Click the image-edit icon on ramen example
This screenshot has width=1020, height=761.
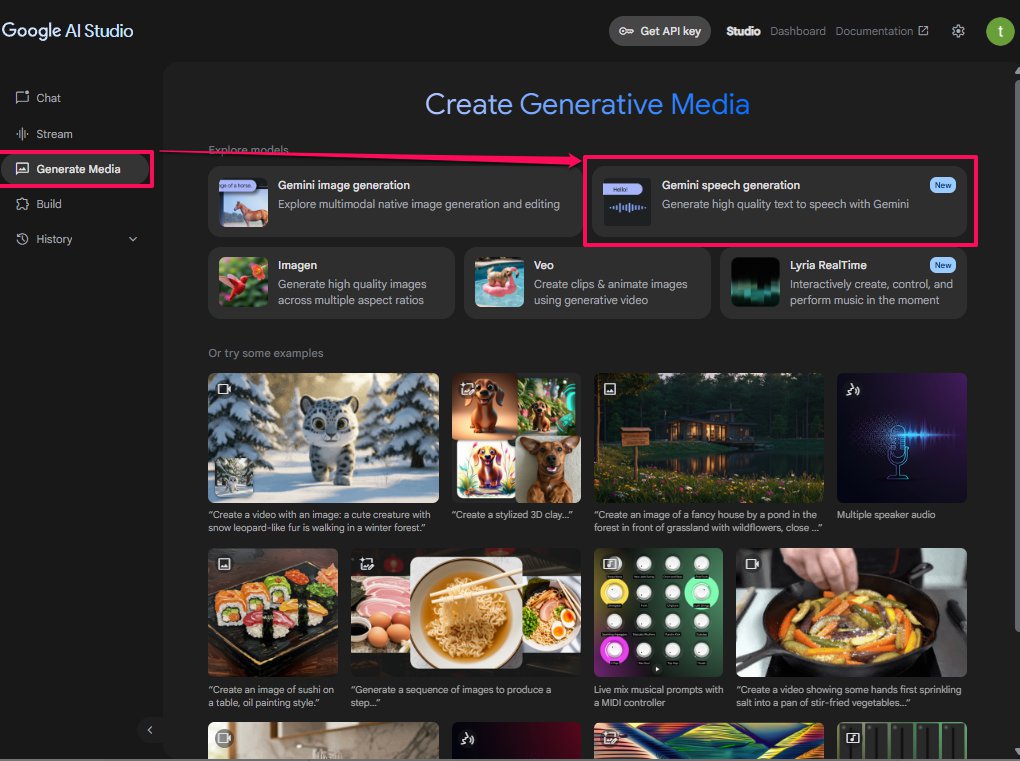(367, 564)
